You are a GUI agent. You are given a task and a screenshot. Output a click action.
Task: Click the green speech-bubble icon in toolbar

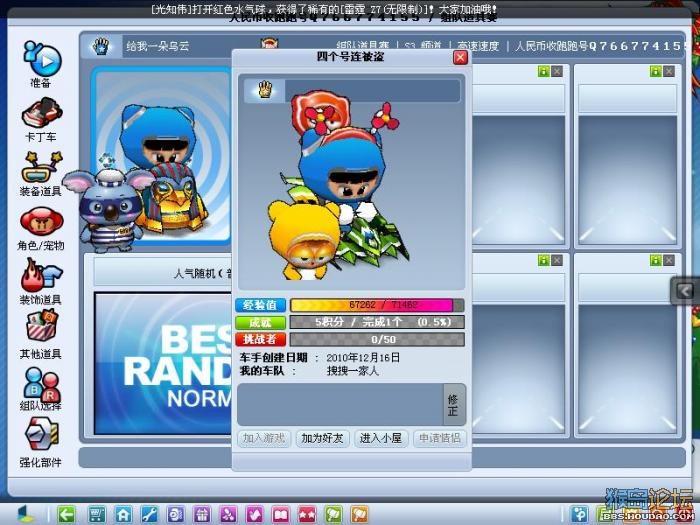[x=333, y=514]
